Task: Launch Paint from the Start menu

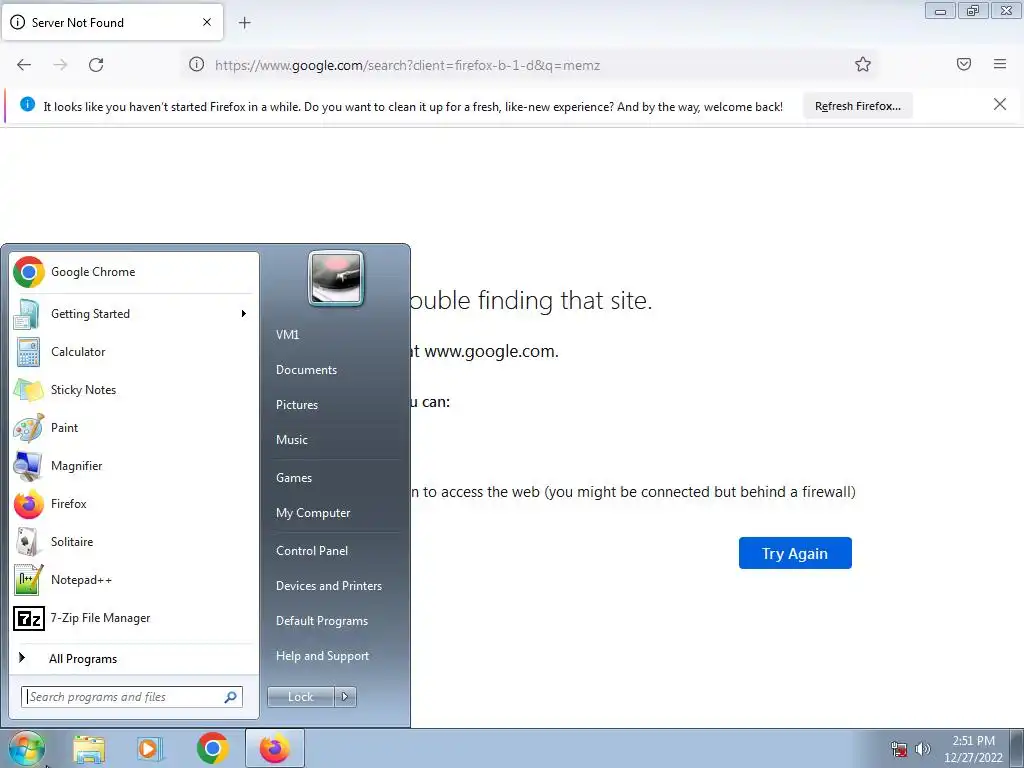Action: (134, 428)
